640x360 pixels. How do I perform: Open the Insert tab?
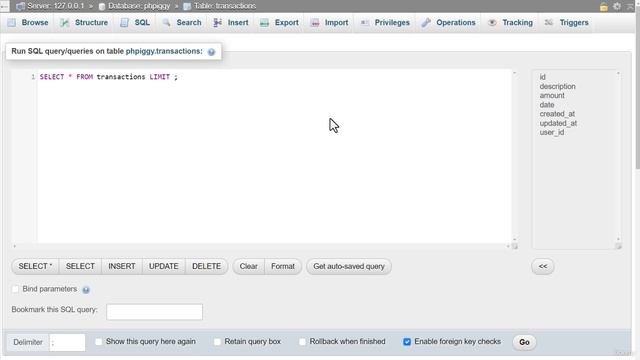click(x=231, y=23)
